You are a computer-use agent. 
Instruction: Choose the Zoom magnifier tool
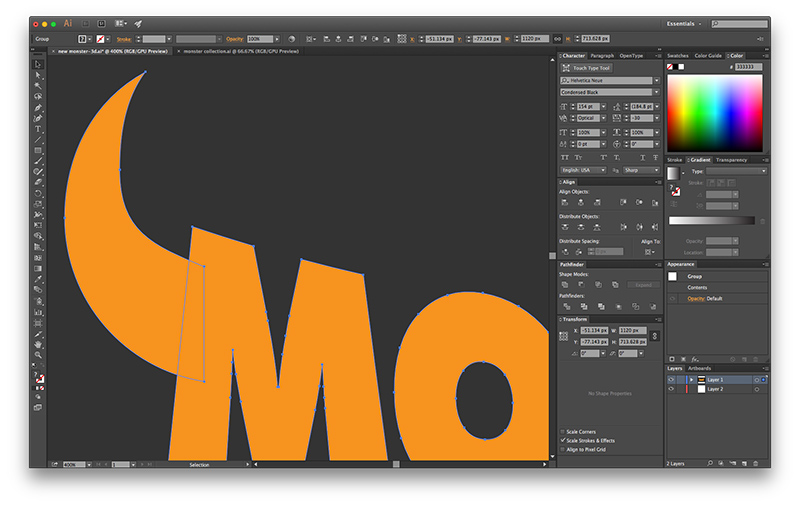(x=39, y=355)
